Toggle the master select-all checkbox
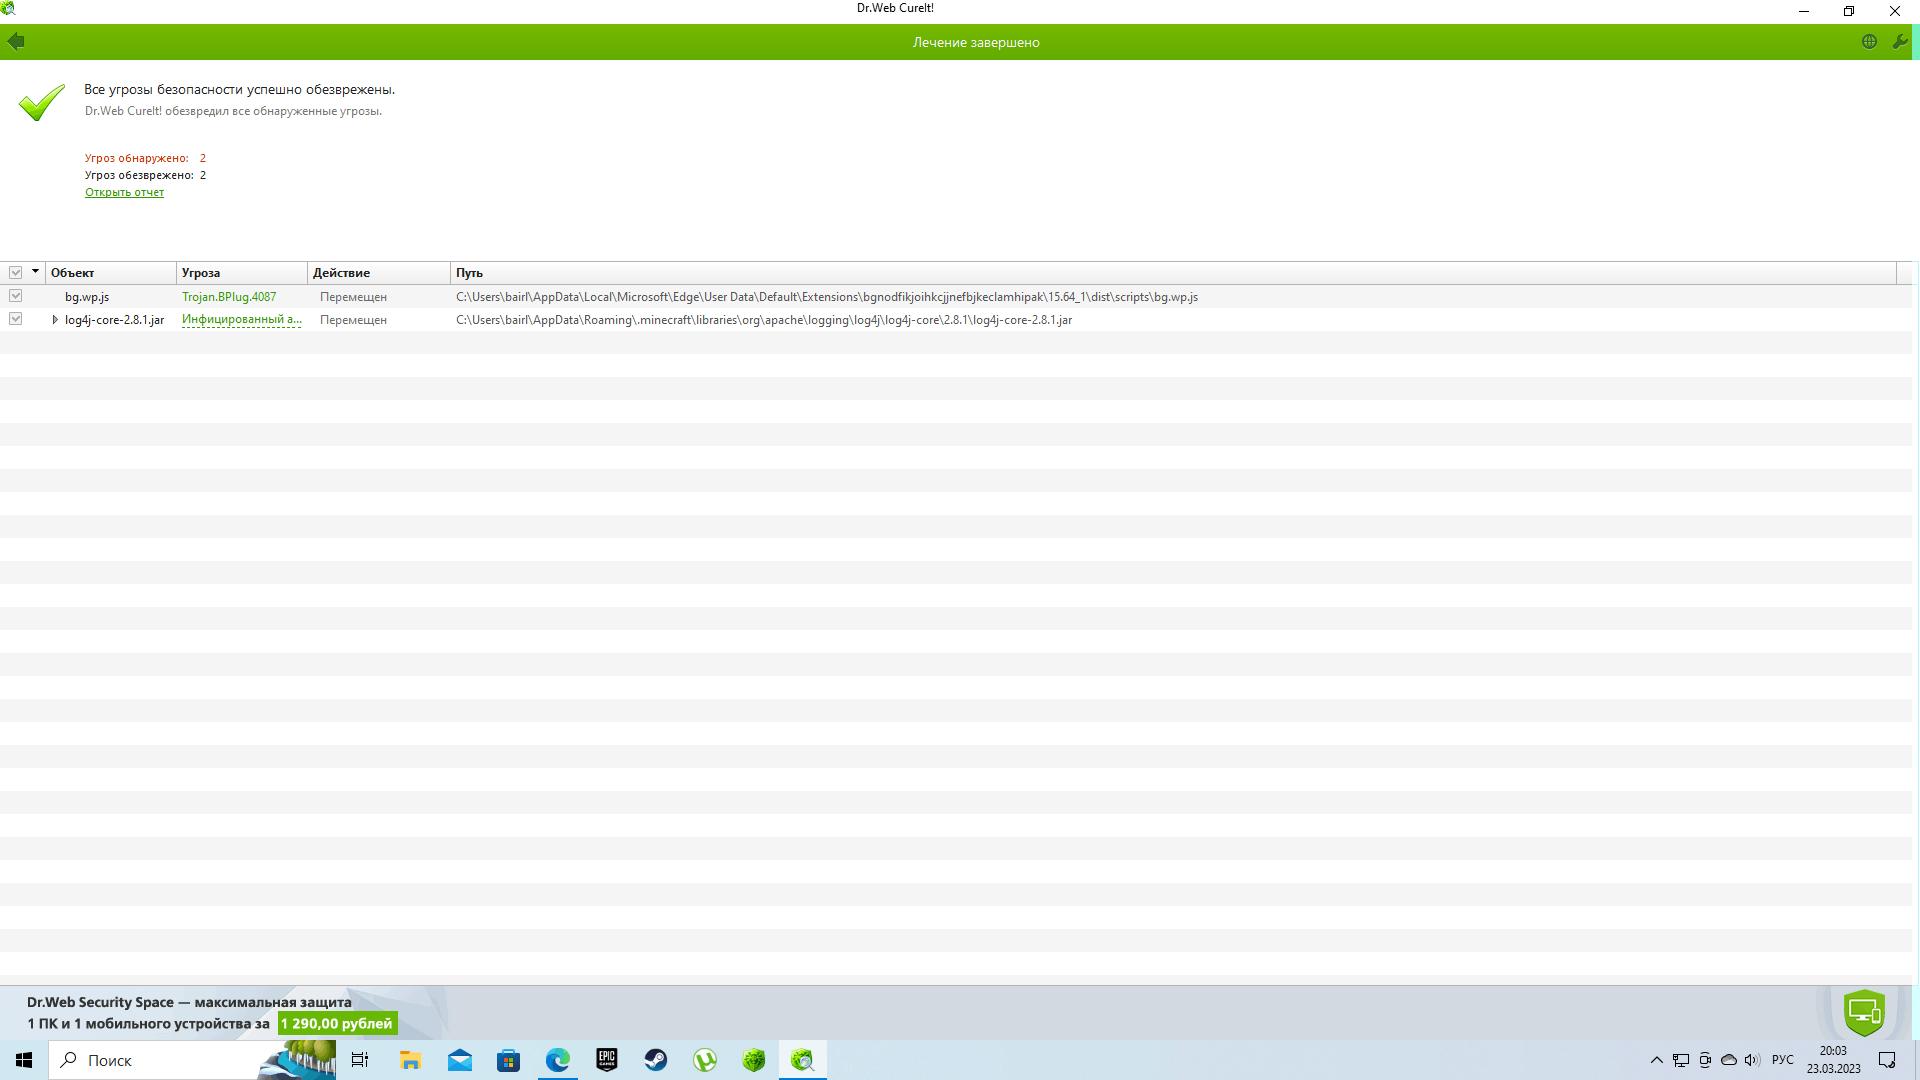The height and width of the screenshot is (1080, 1920). pyautogui.click(x=16, y=273)
